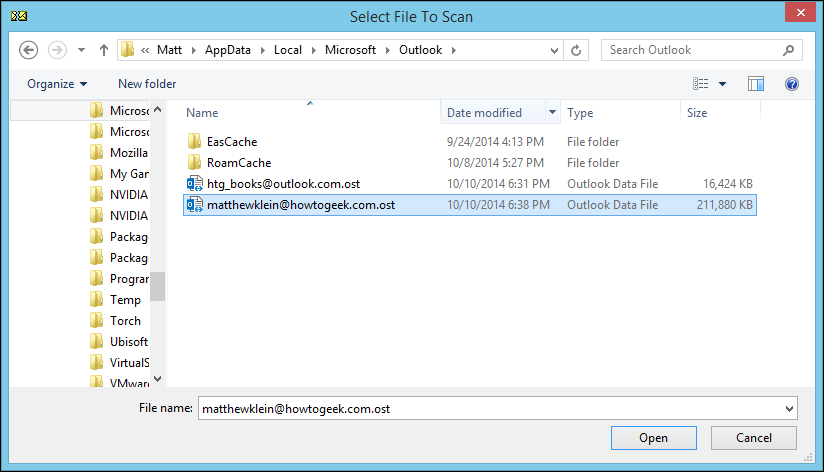Image resolution: width=824 pixels, height=472 pixels.
Task: Open the Organize menu
Action: (x=57, y=84)
